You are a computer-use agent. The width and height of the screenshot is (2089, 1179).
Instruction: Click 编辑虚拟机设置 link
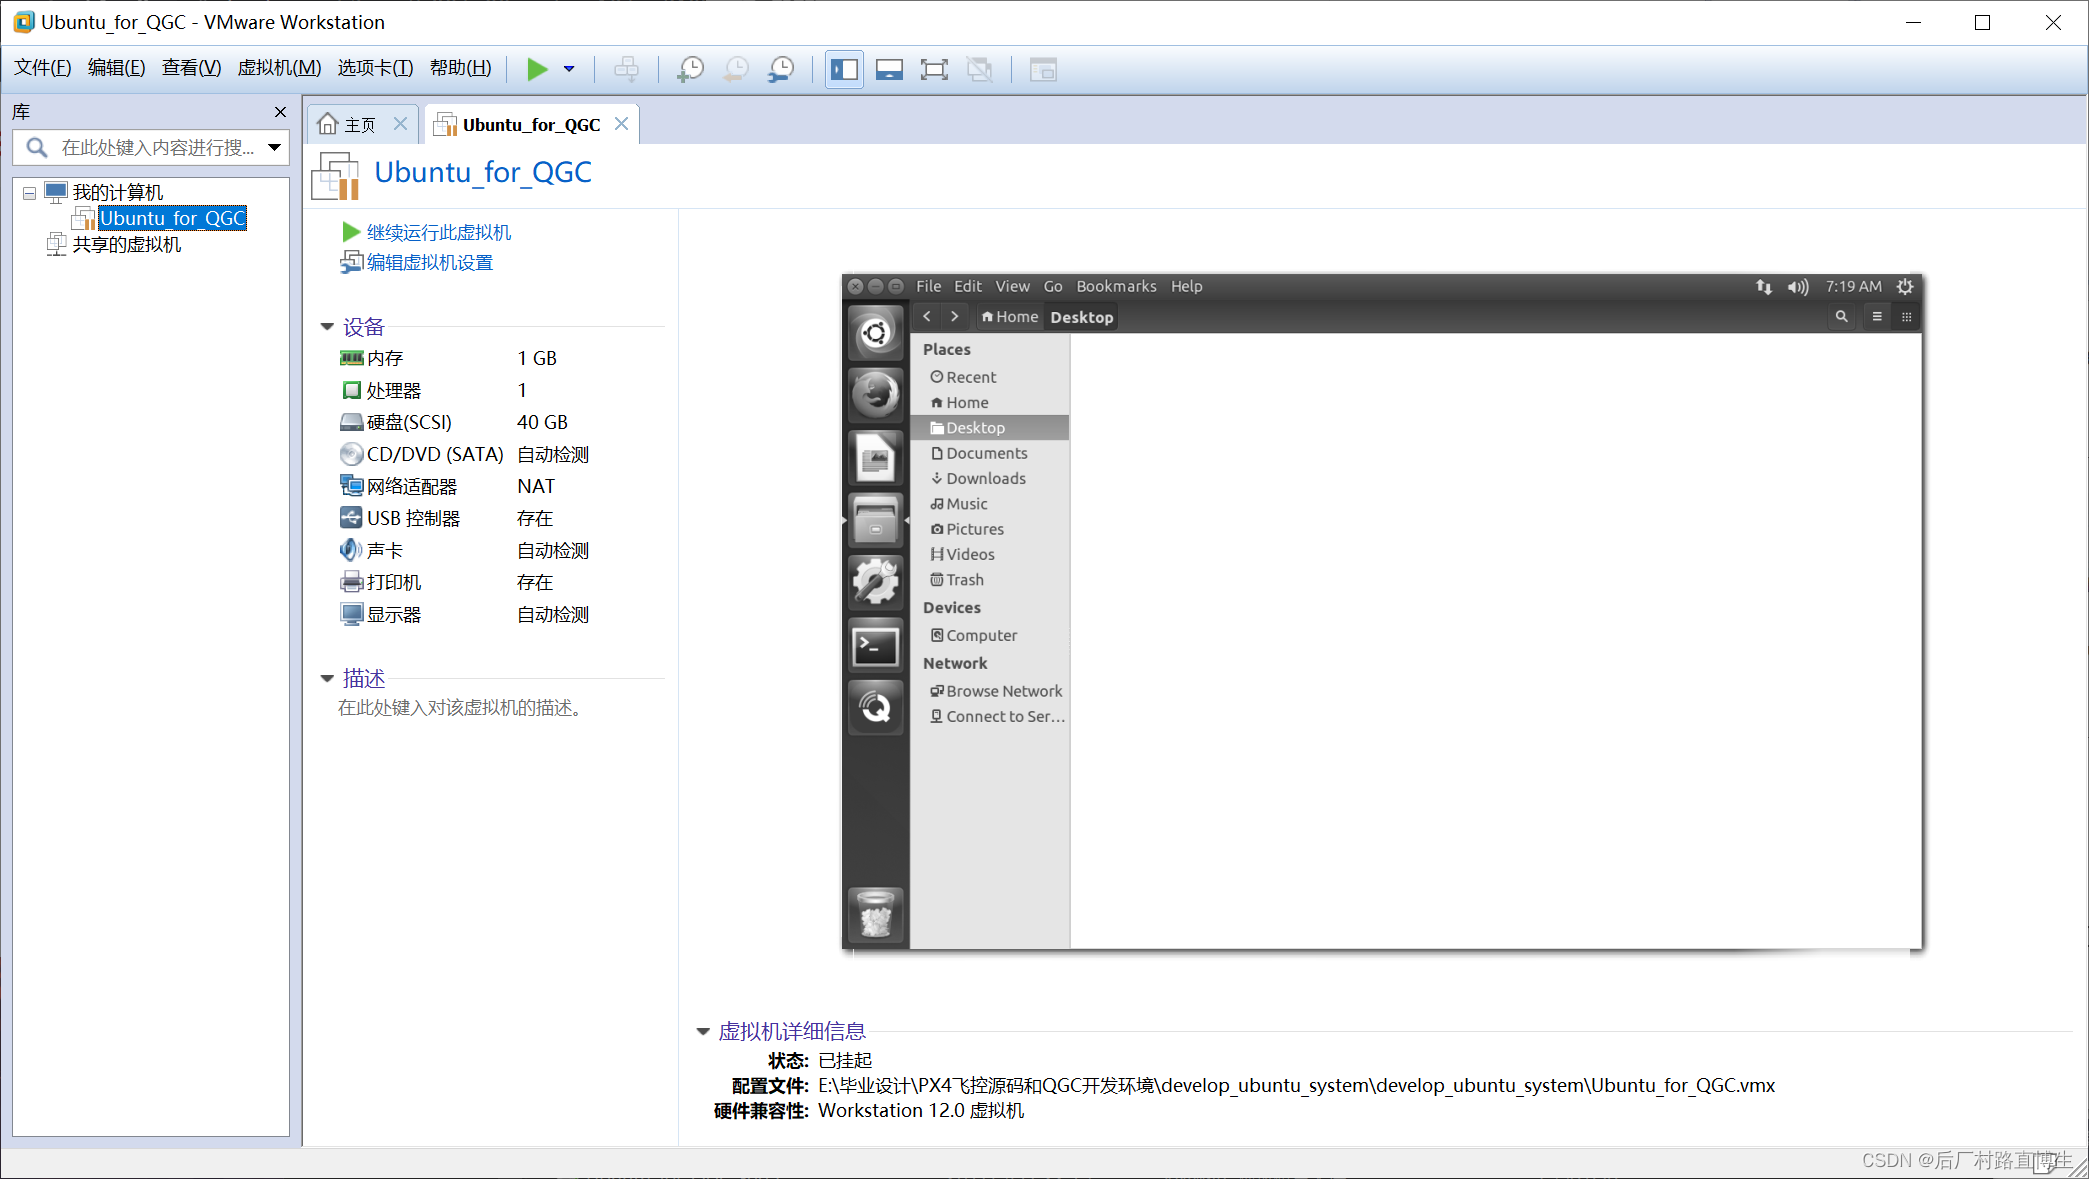(x=429, y=262)
